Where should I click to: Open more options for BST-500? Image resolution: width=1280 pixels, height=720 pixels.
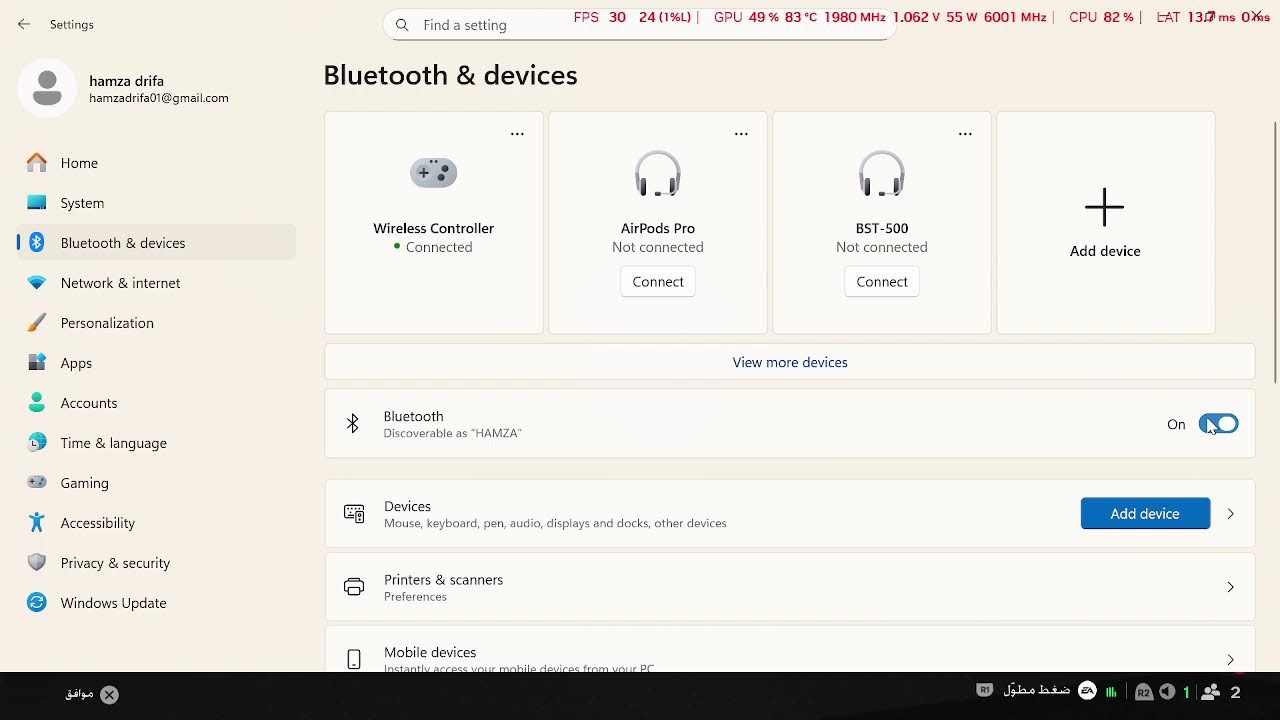coord(965,133)
